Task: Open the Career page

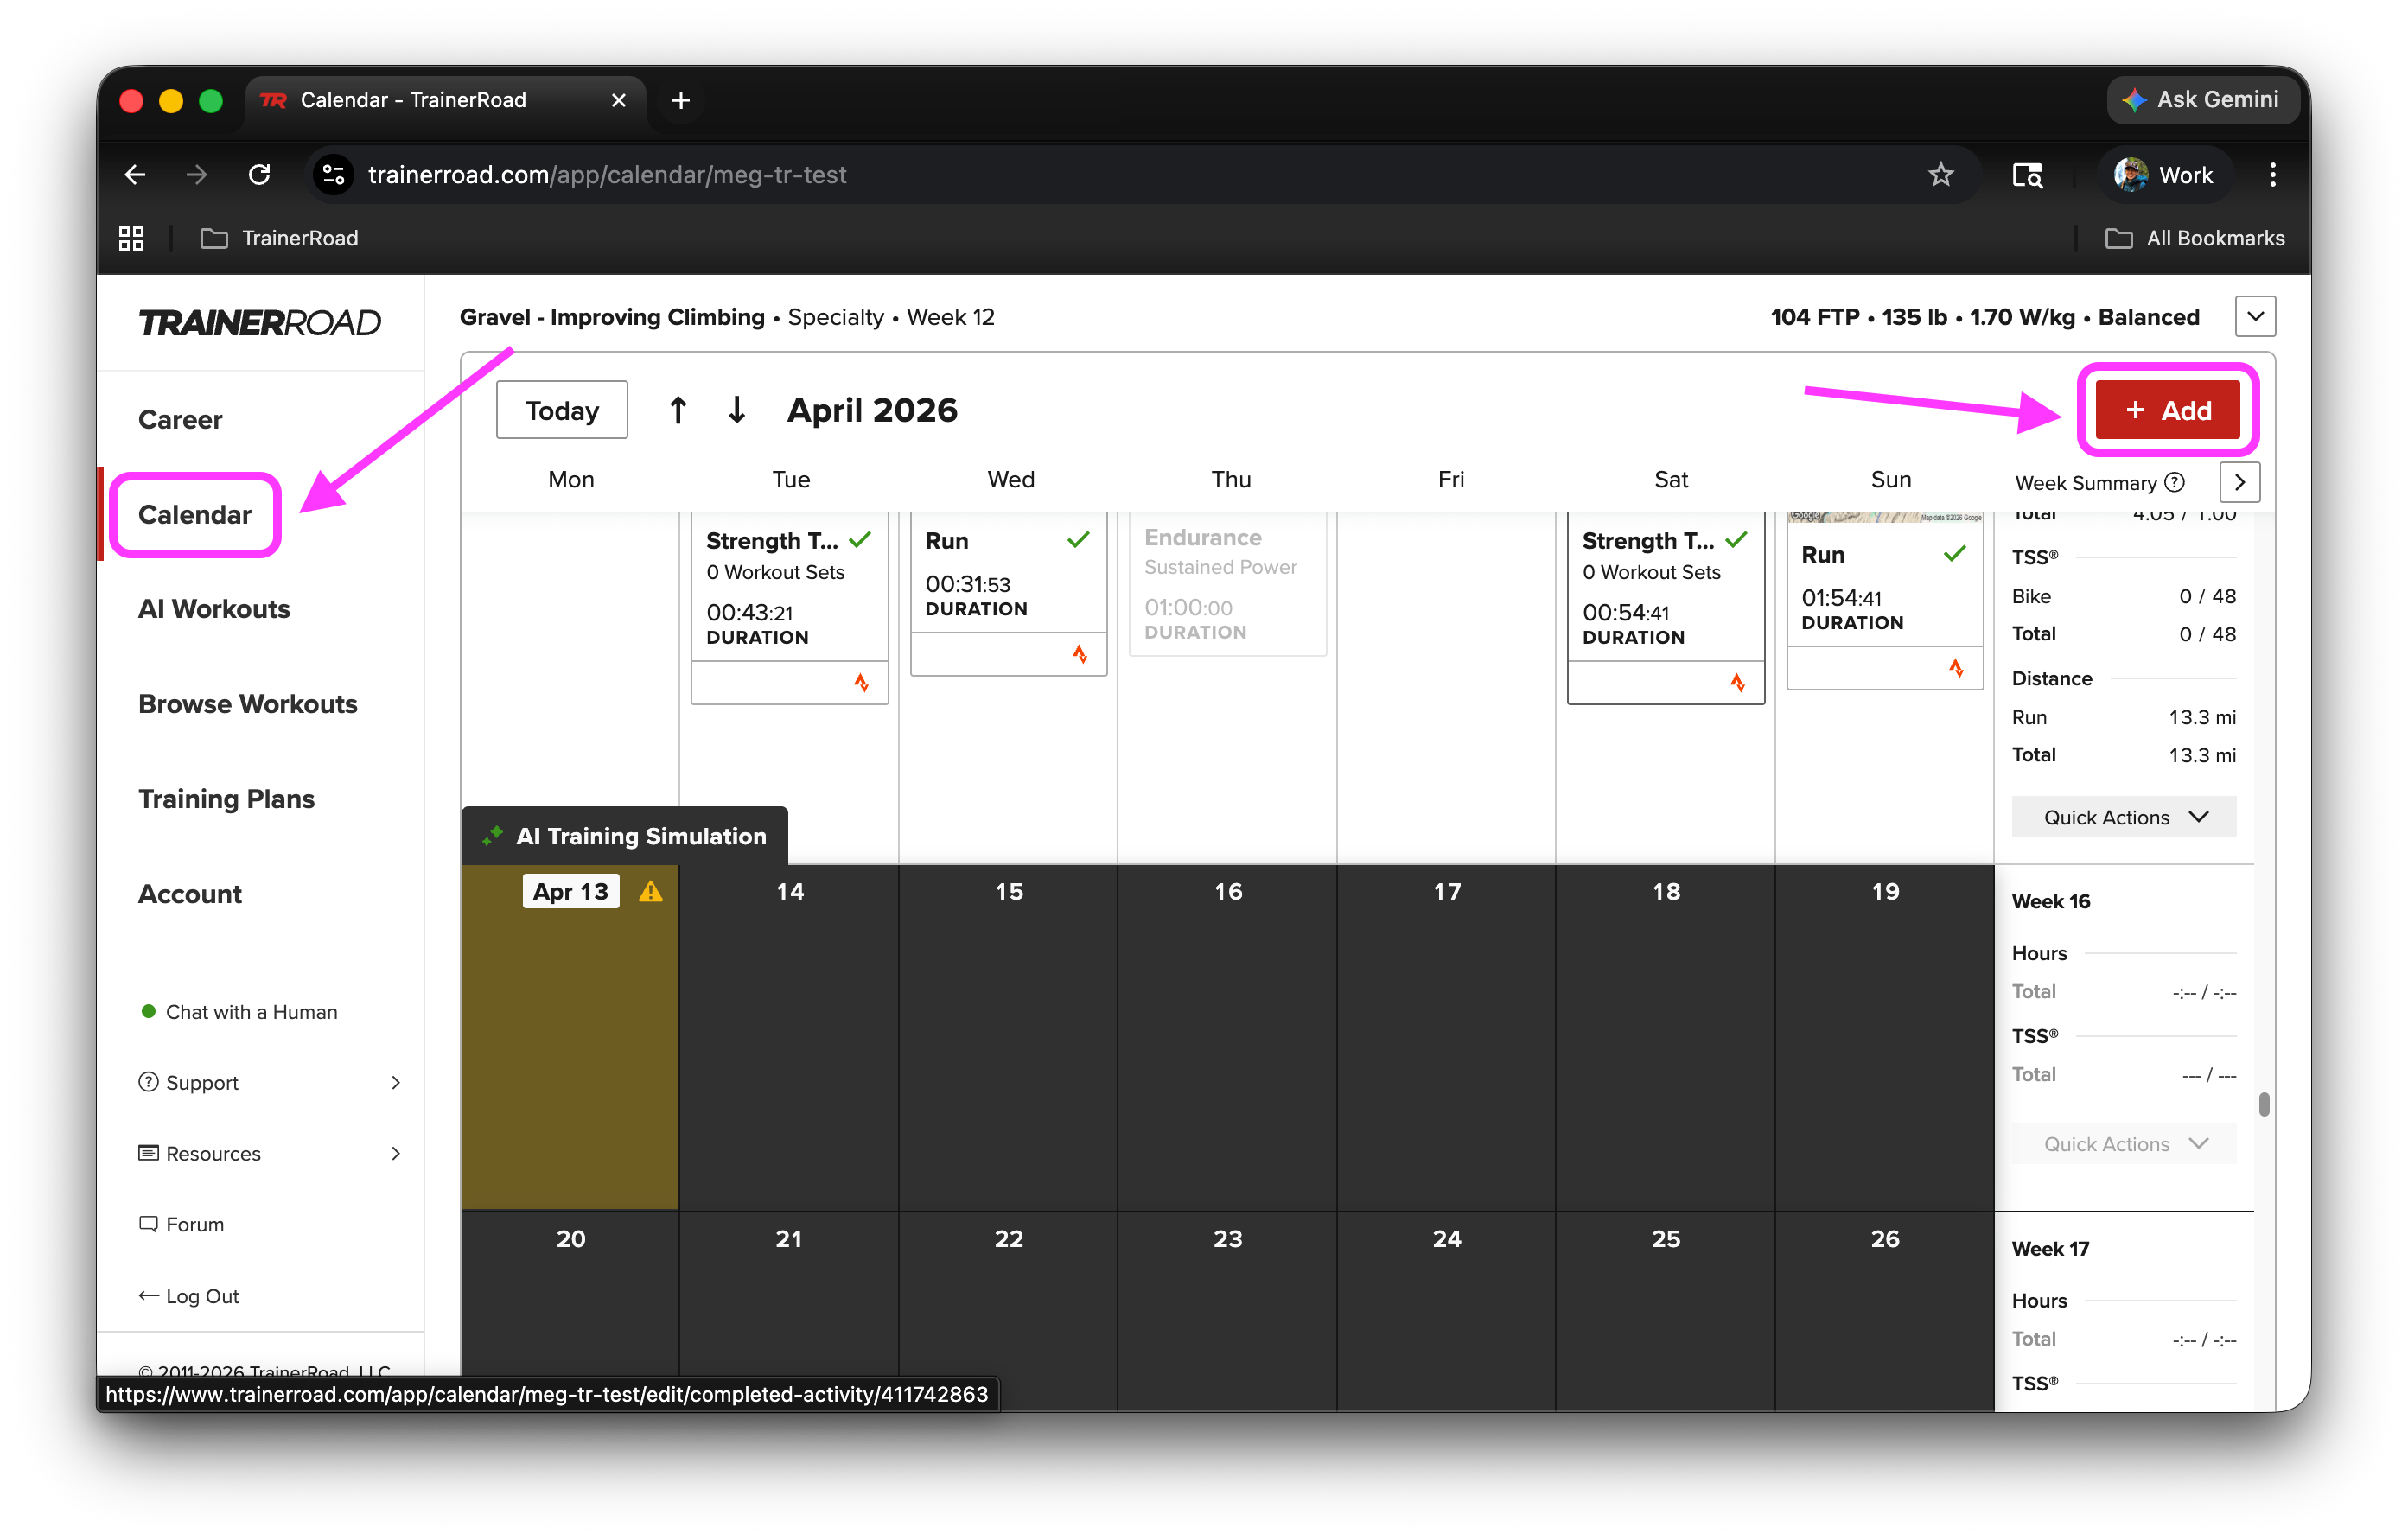Action: (180, 420)
